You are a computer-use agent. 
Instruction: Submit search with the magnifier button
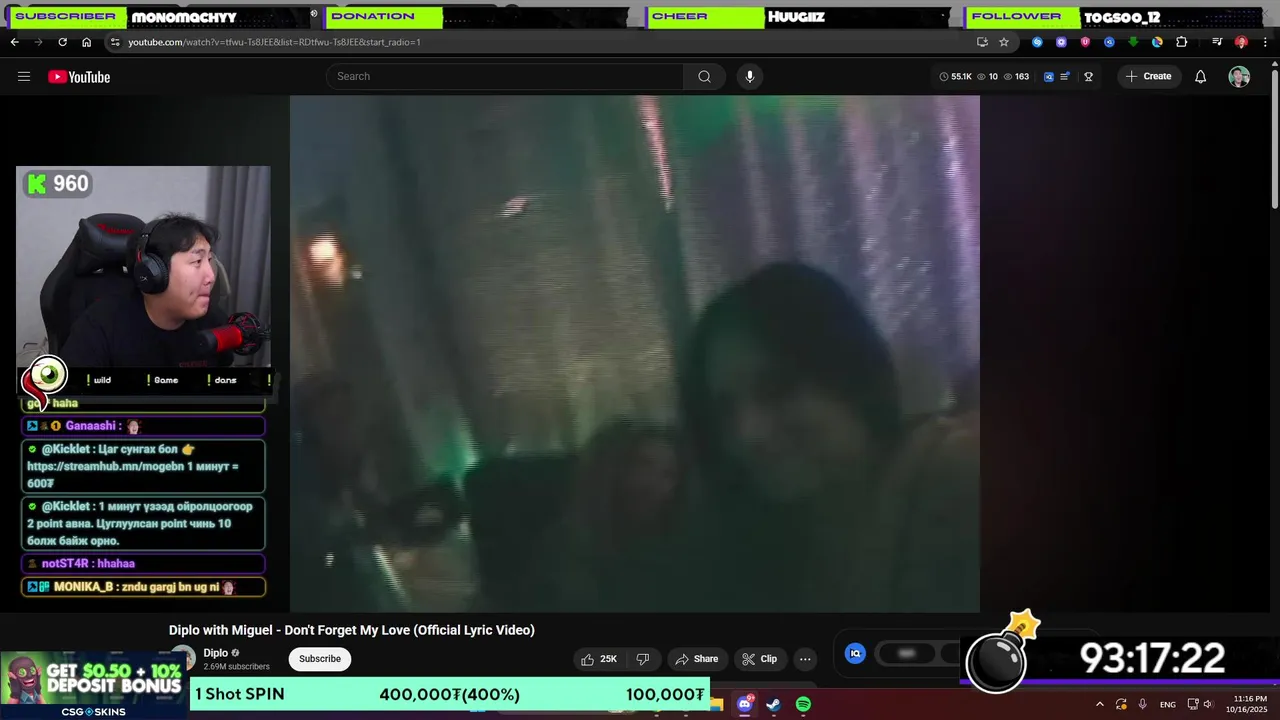(704, 76)
